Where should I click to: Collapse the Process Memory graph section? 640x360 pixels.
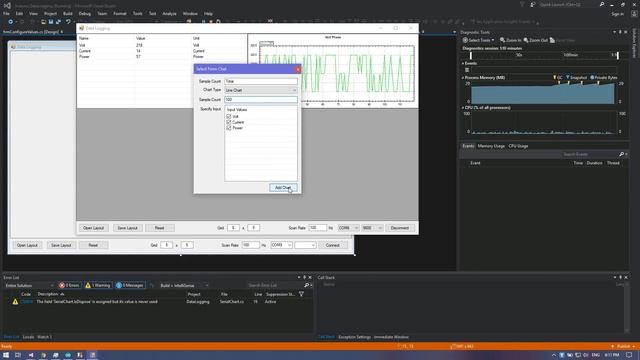463,78
